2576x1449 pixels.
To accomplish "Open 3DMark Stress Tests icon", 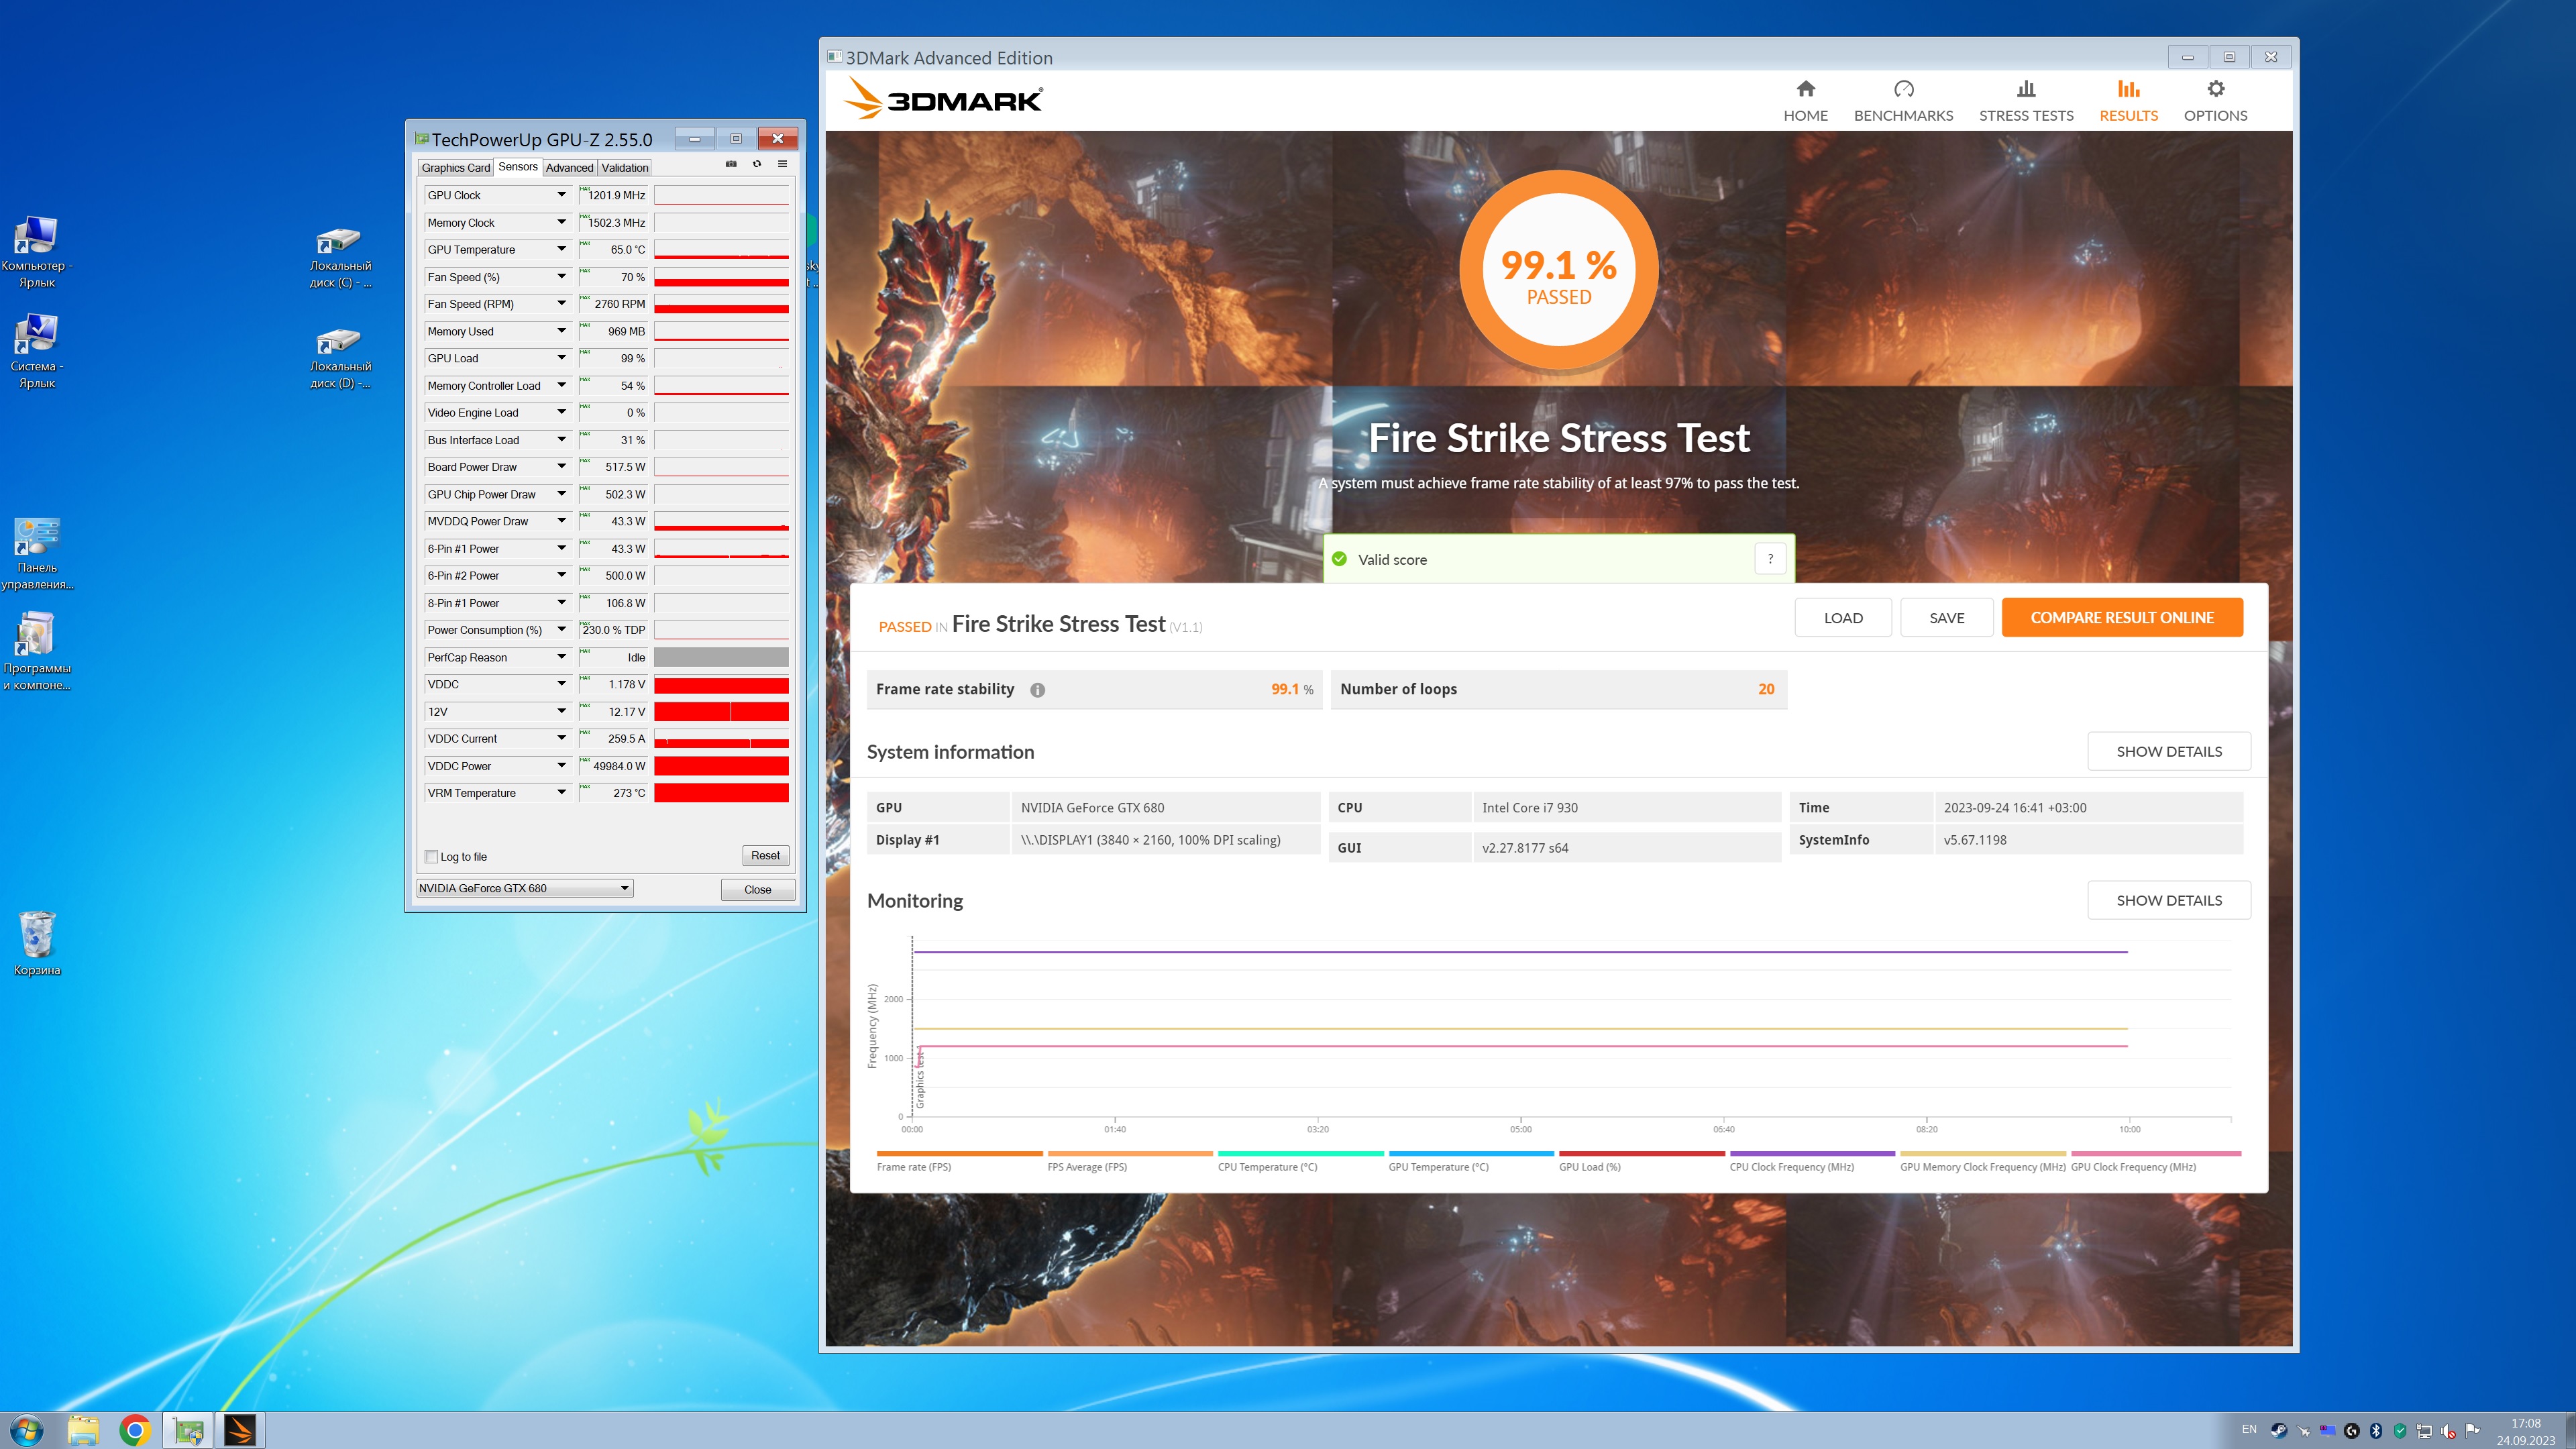I will (x=2026, y=90).
